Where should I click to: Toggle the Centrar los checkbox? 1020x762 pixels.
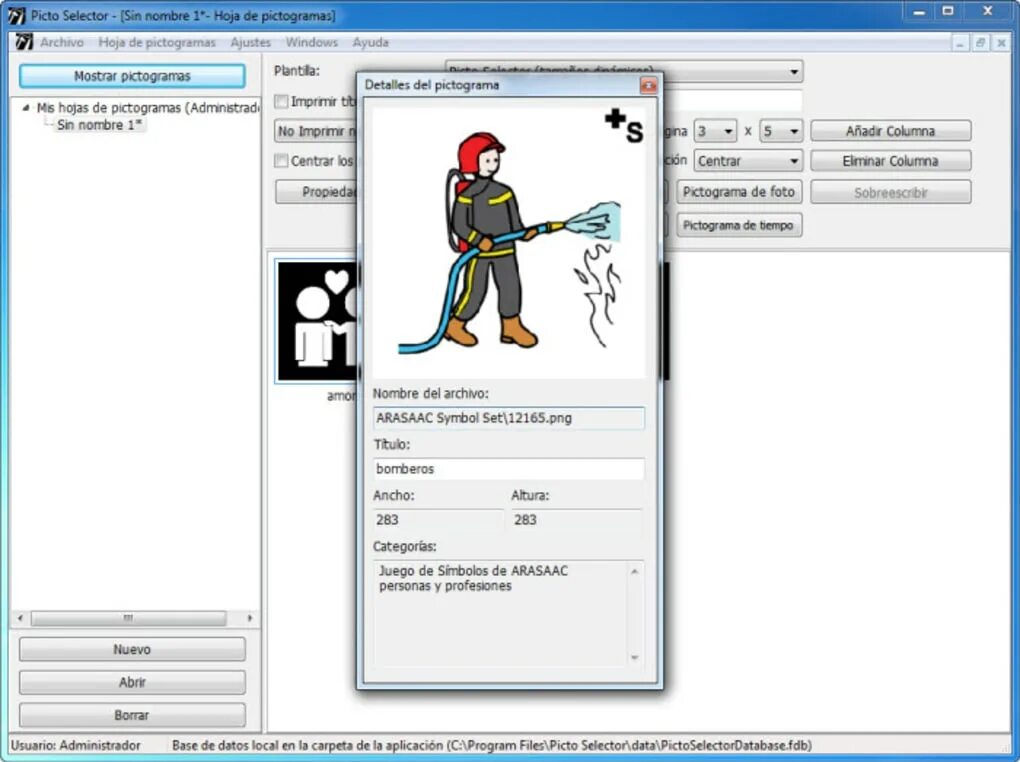coord(281,161)
